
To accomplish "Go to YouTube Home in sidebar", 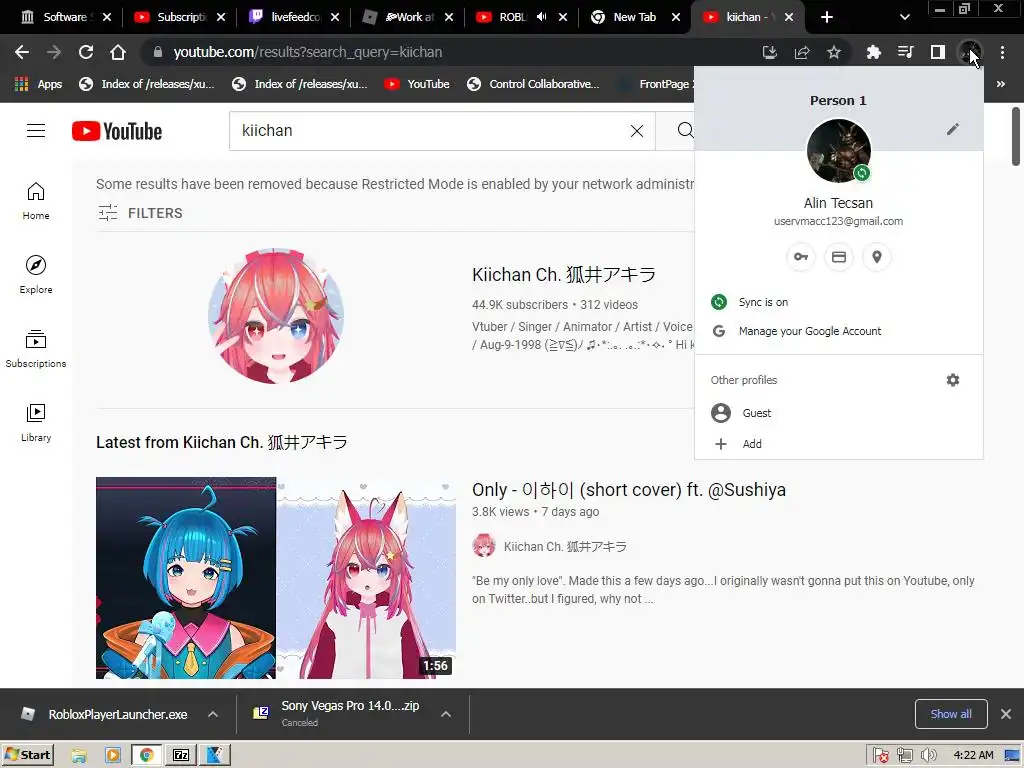I will (36, 200).
